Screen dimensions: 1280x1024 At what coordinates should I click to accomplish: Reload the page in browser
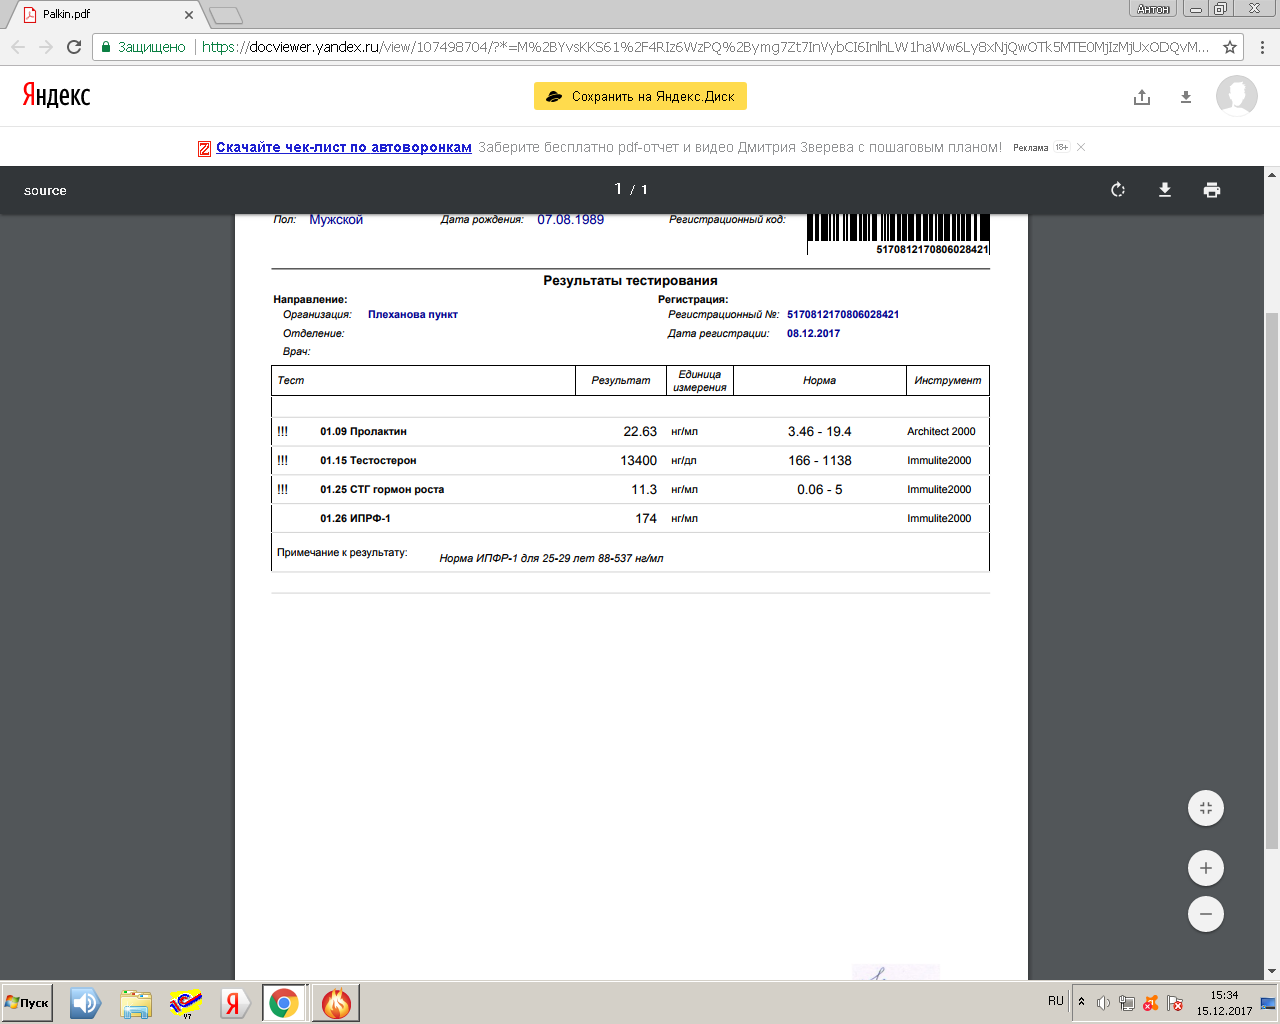click(x=74, y=47)
